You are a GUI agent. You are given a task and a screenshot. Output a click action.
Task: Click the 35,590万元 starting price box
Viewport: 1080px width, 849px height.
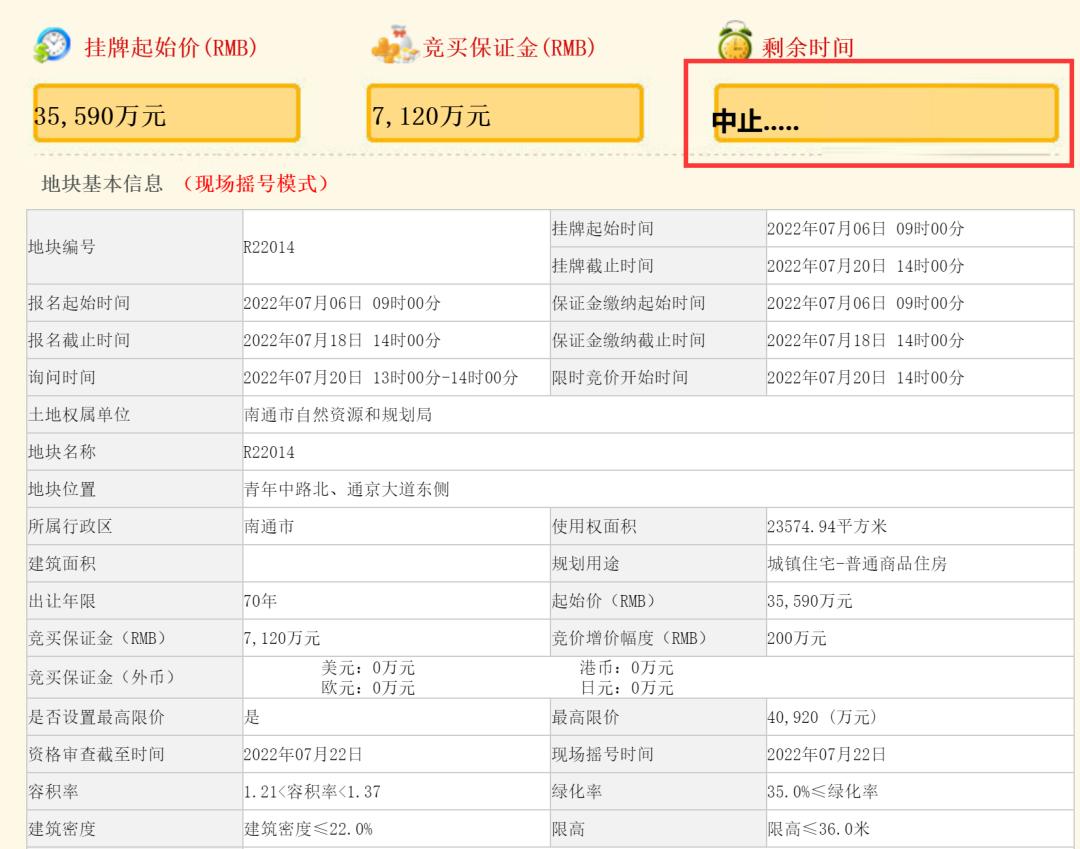point(167,114)
